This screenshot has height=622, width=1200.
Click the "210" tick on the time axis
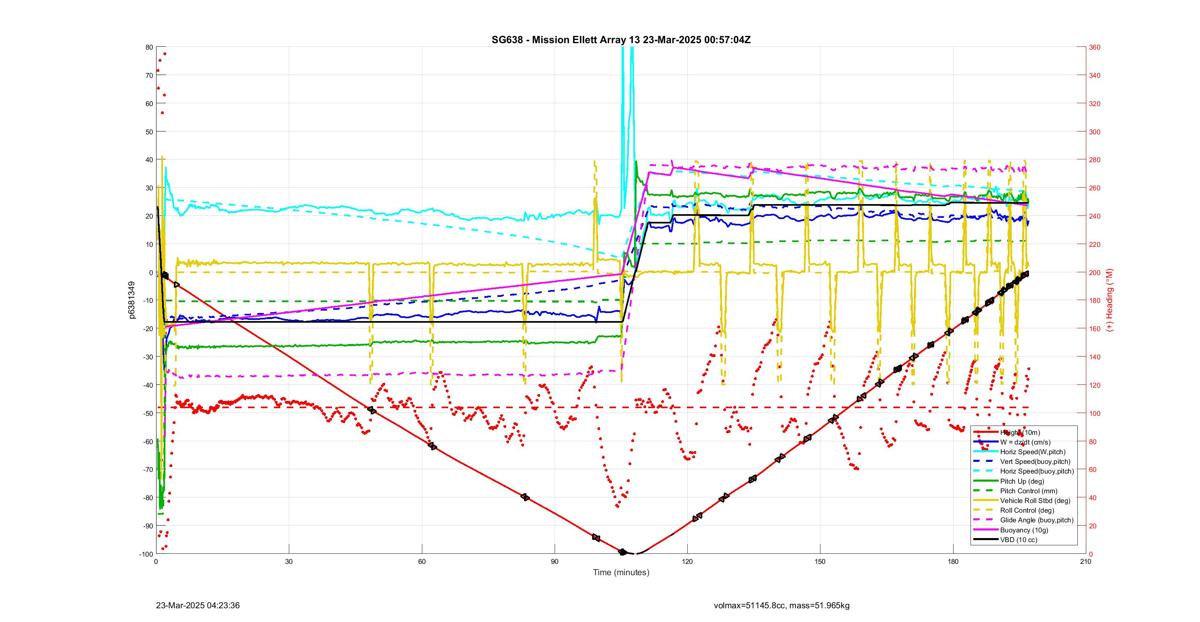coord(1085,561)
